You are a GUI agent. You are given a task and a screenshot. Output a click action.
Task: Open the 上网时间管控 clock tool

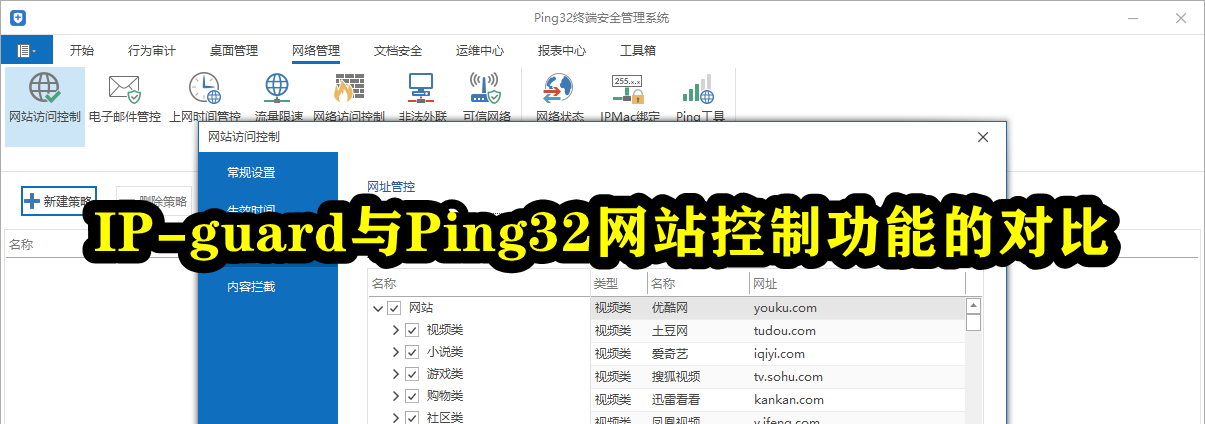(205, 97)
